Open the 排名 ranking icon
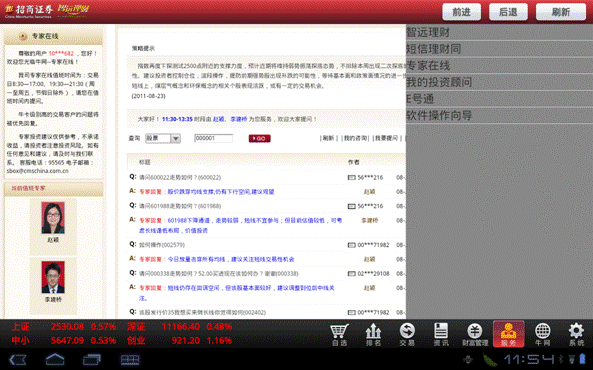 [373, 334]
